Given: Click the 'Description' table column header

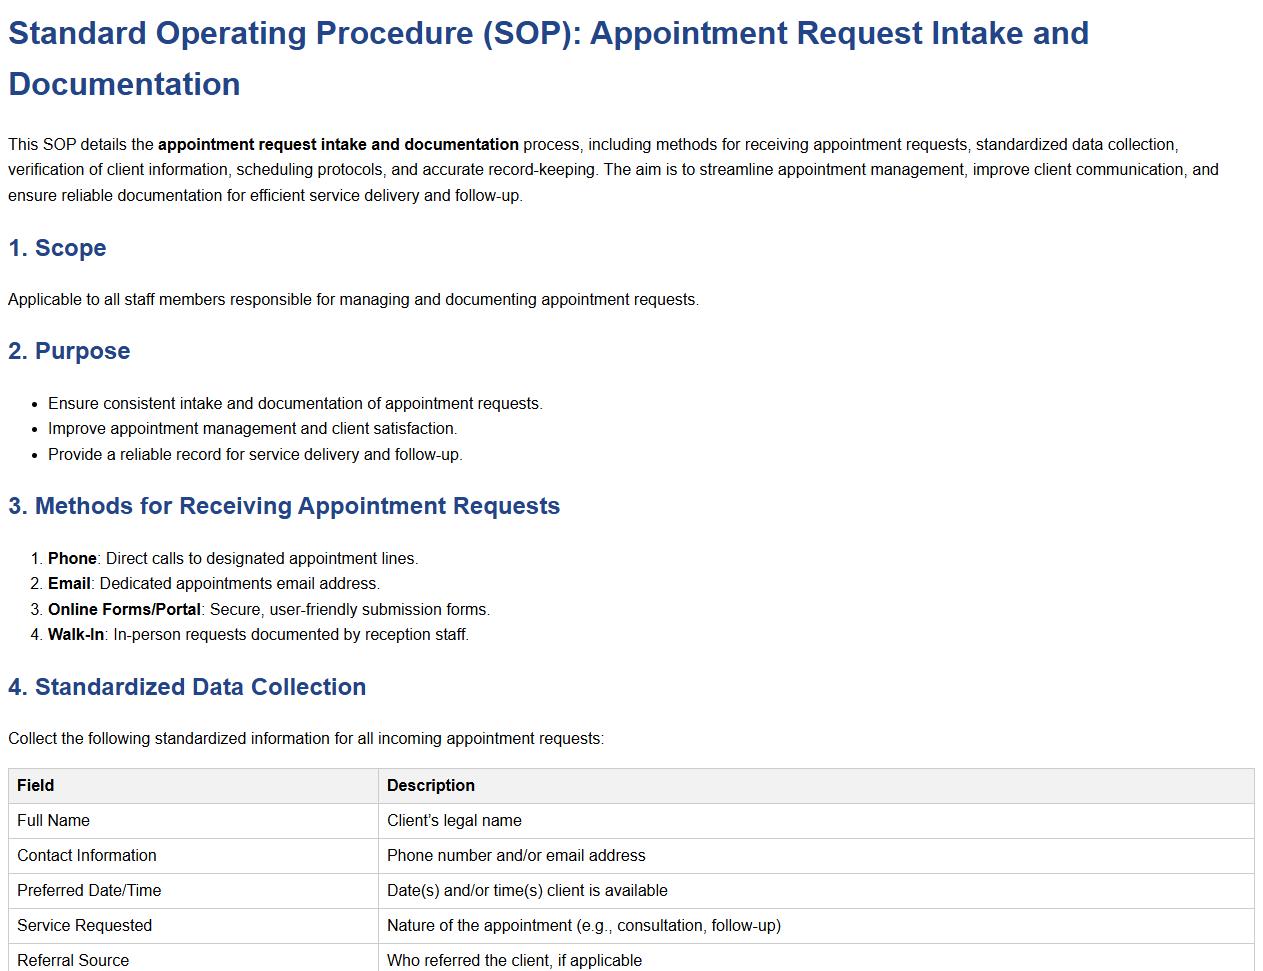Looking at the screenshot, I should click(431, 785).
